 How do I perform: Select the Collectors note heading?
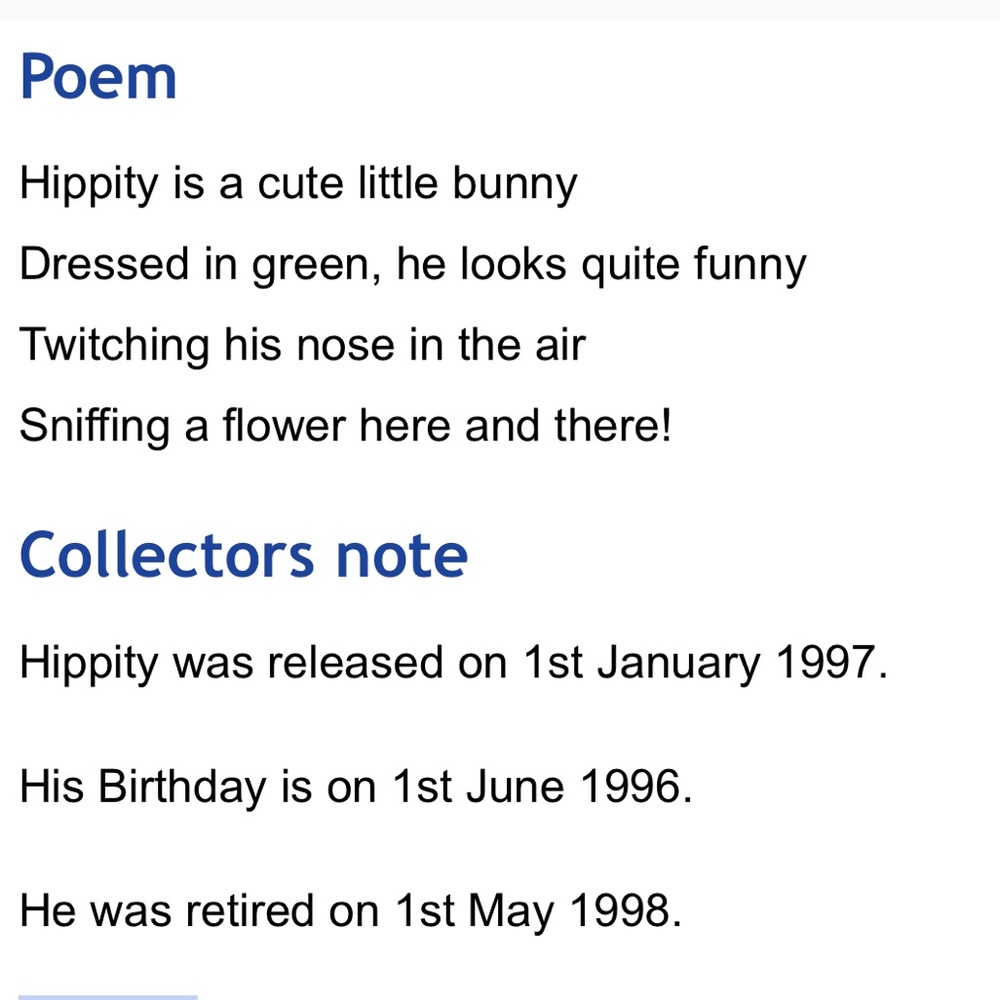pos(244,555)
